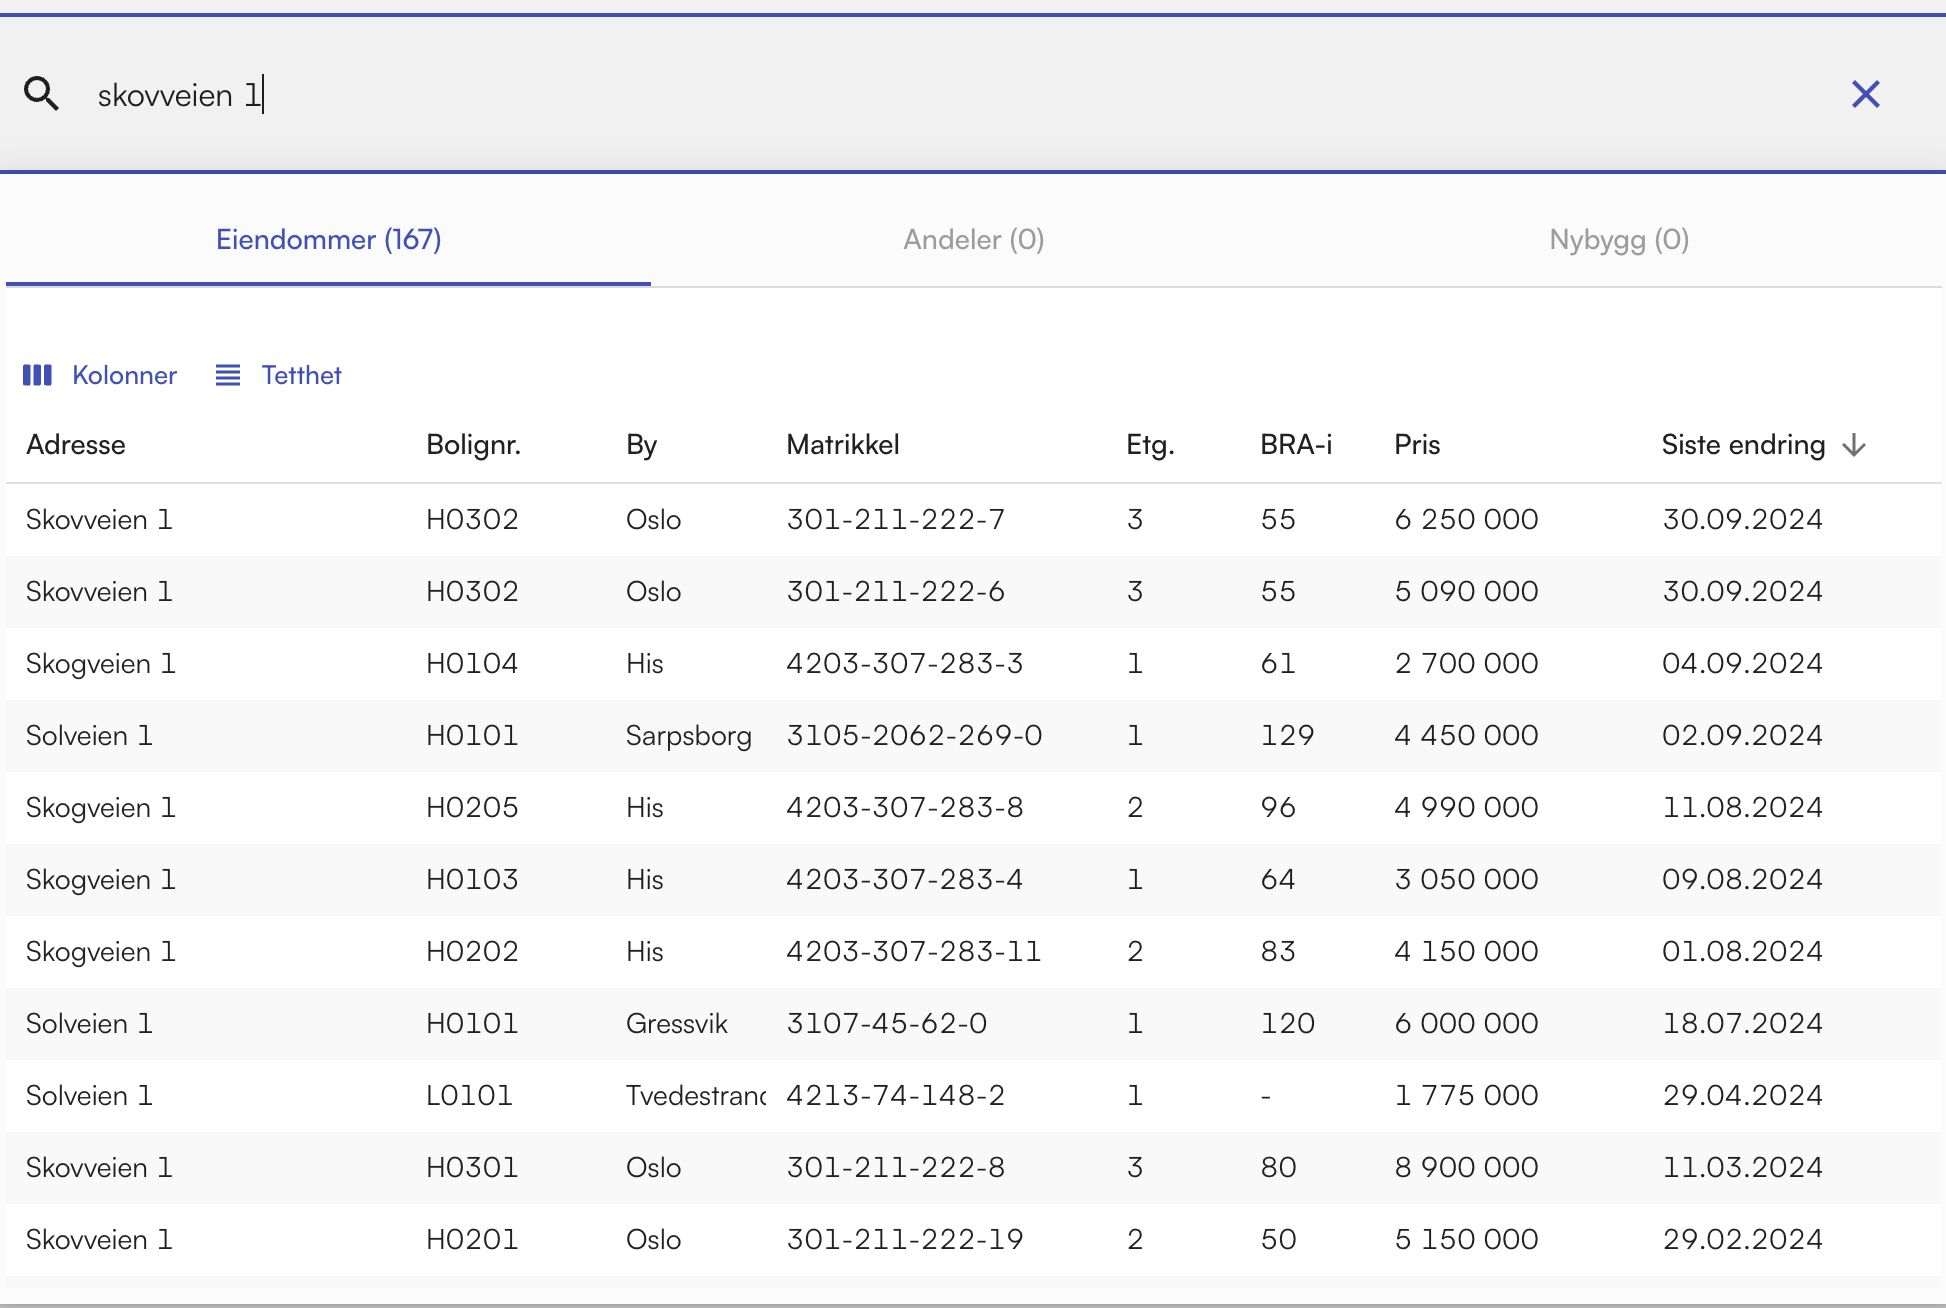Click the Bolignr. column header
Screen dimensions: 1946x1308
[x=473, y=445]
